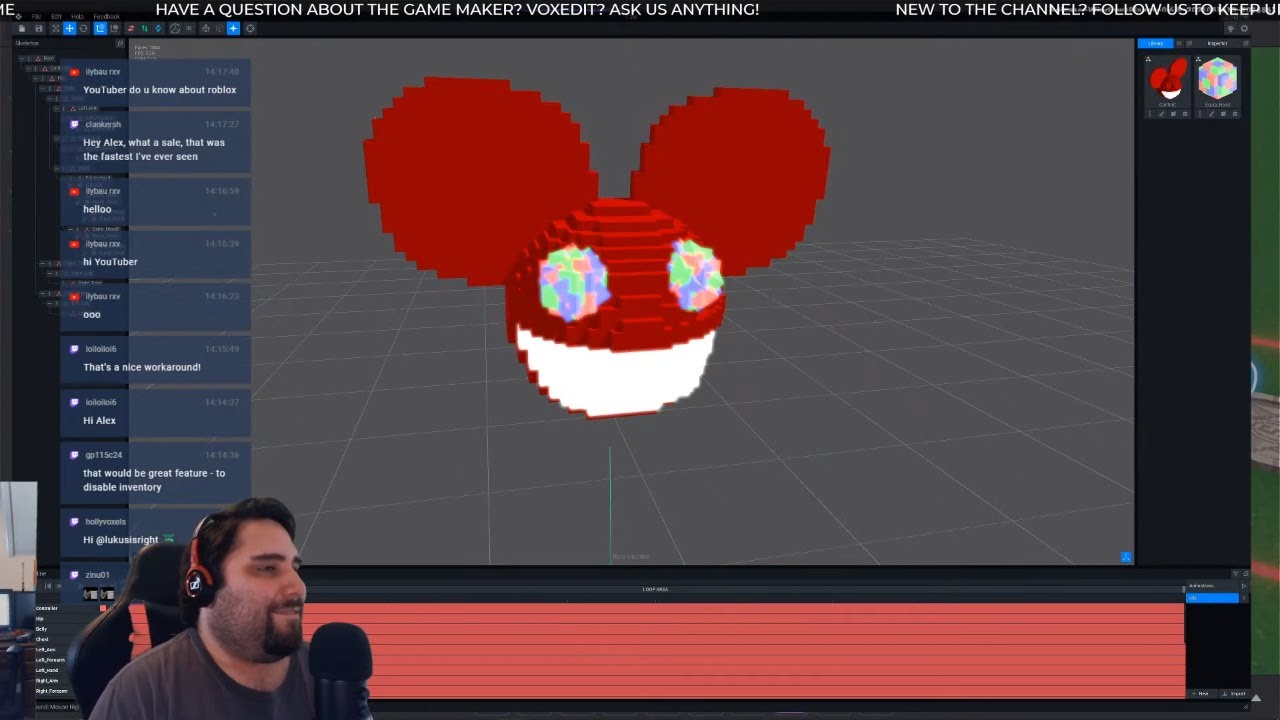
Task: Click the green vertical arrows toolbar icon
Action: pos(144,29)
